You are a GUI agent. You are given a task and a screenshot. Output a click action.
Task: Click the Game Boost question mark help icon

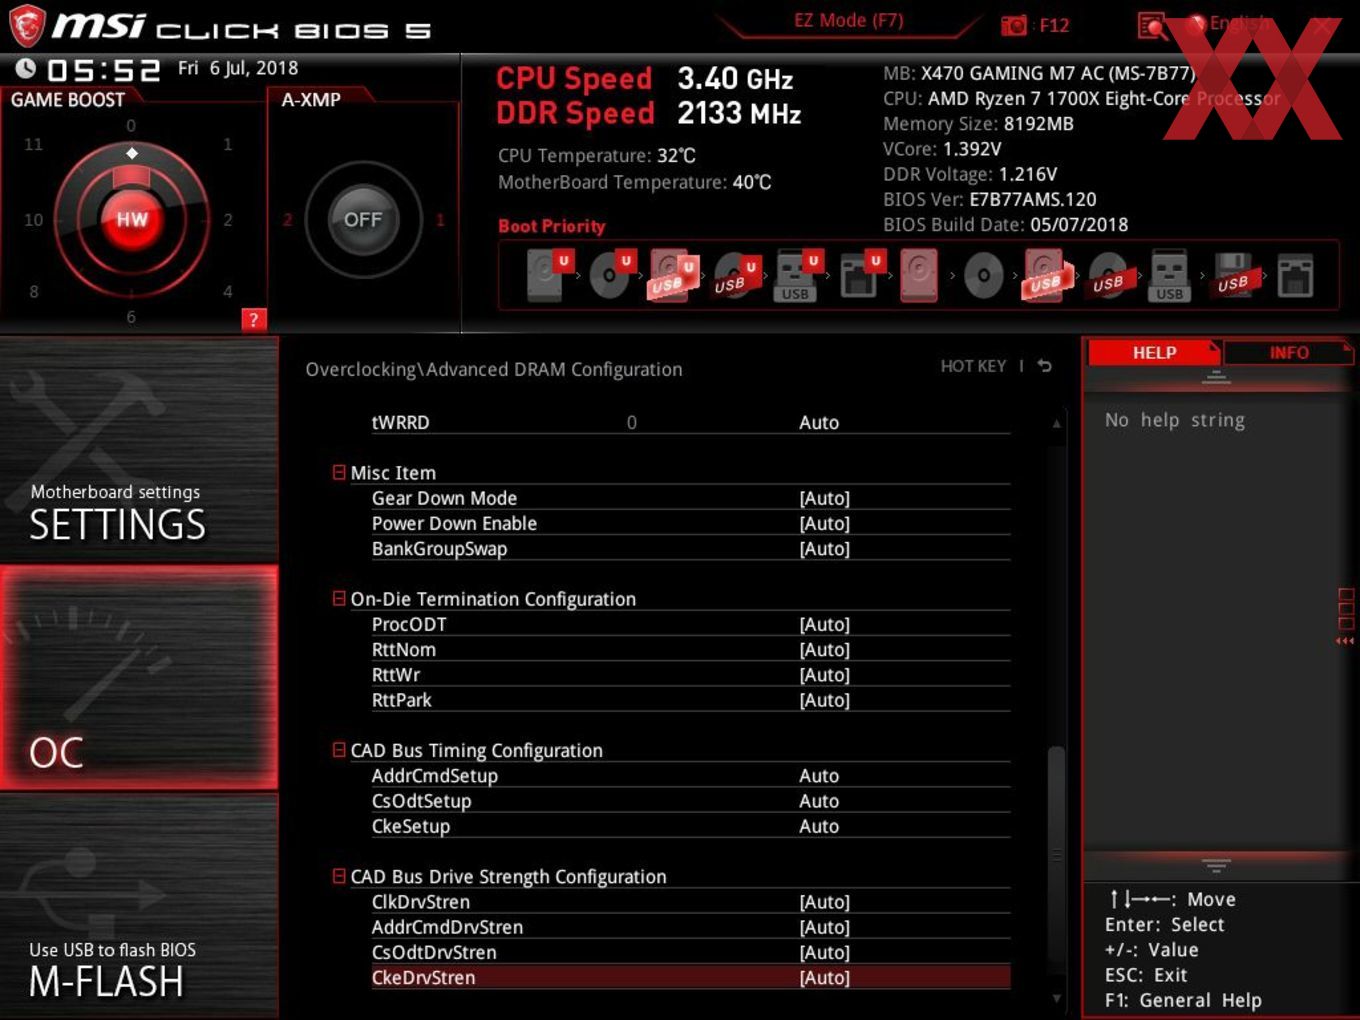coord(254,319)
